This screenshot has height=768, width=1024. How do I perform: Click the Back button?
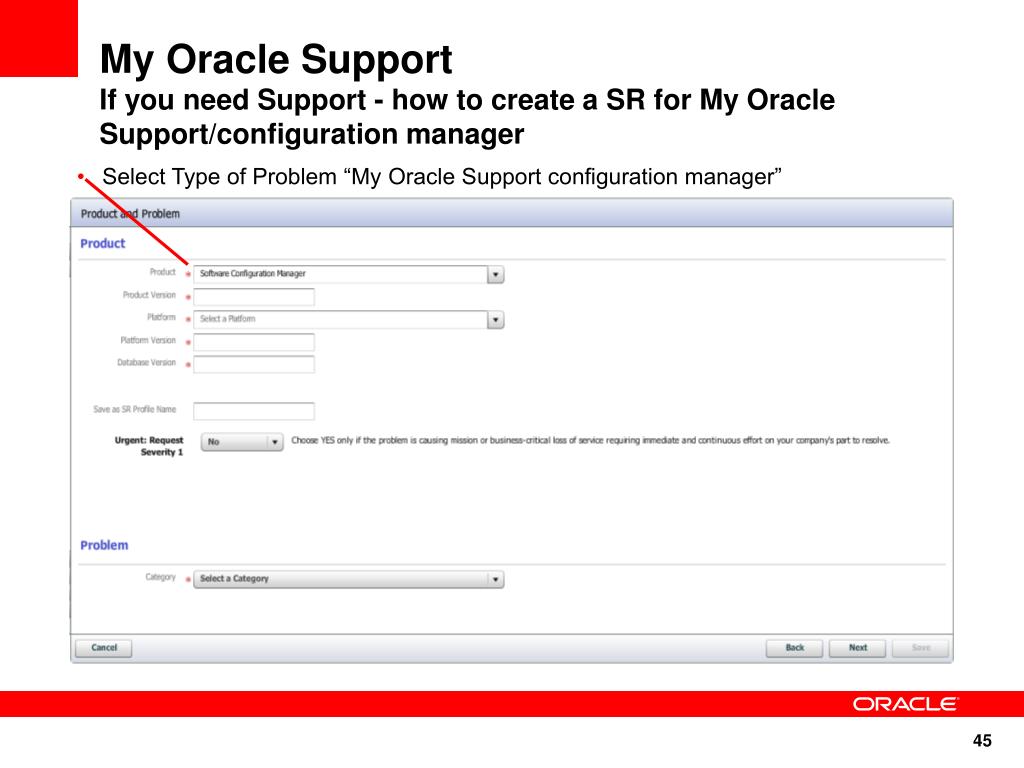[x=794, y=648]
